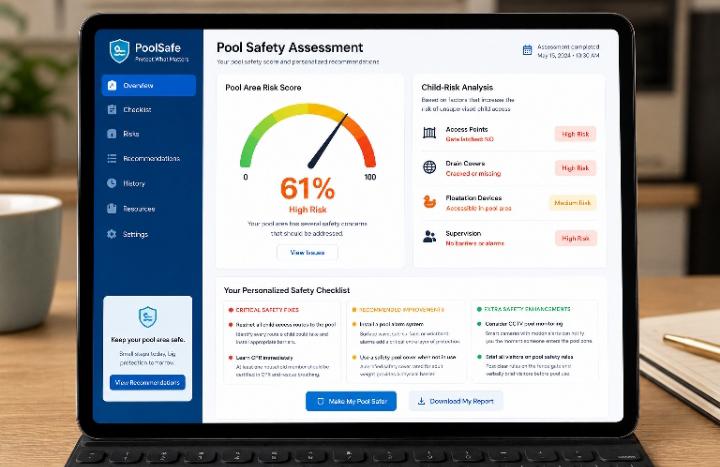The height and width of the screenshot is (467, 720).
Task: Click the Critical Safety Fixes column header
Action: point(267,310)
